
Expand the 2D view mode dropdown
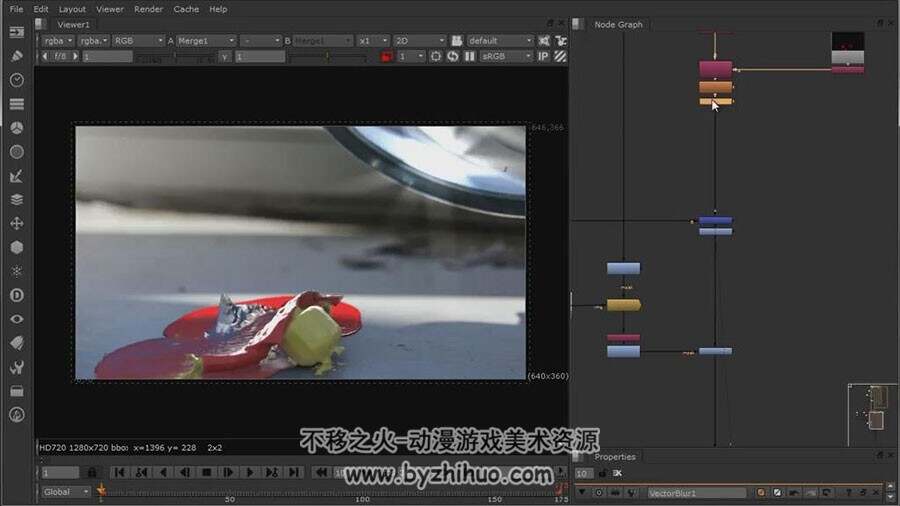coord(420,41)
